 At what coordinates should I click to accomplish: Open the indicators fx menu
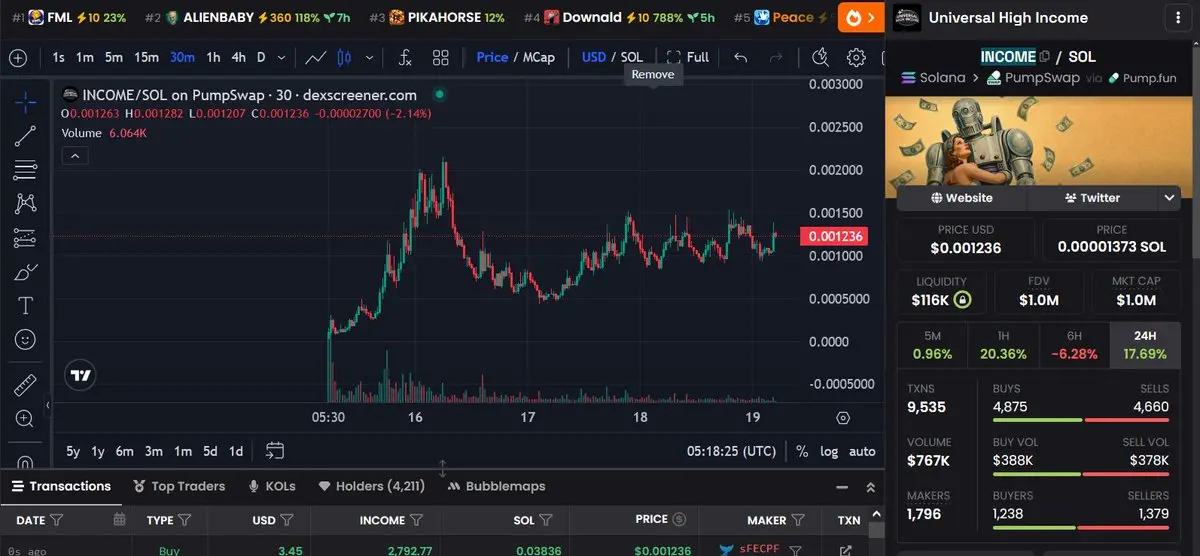point(405,57)
